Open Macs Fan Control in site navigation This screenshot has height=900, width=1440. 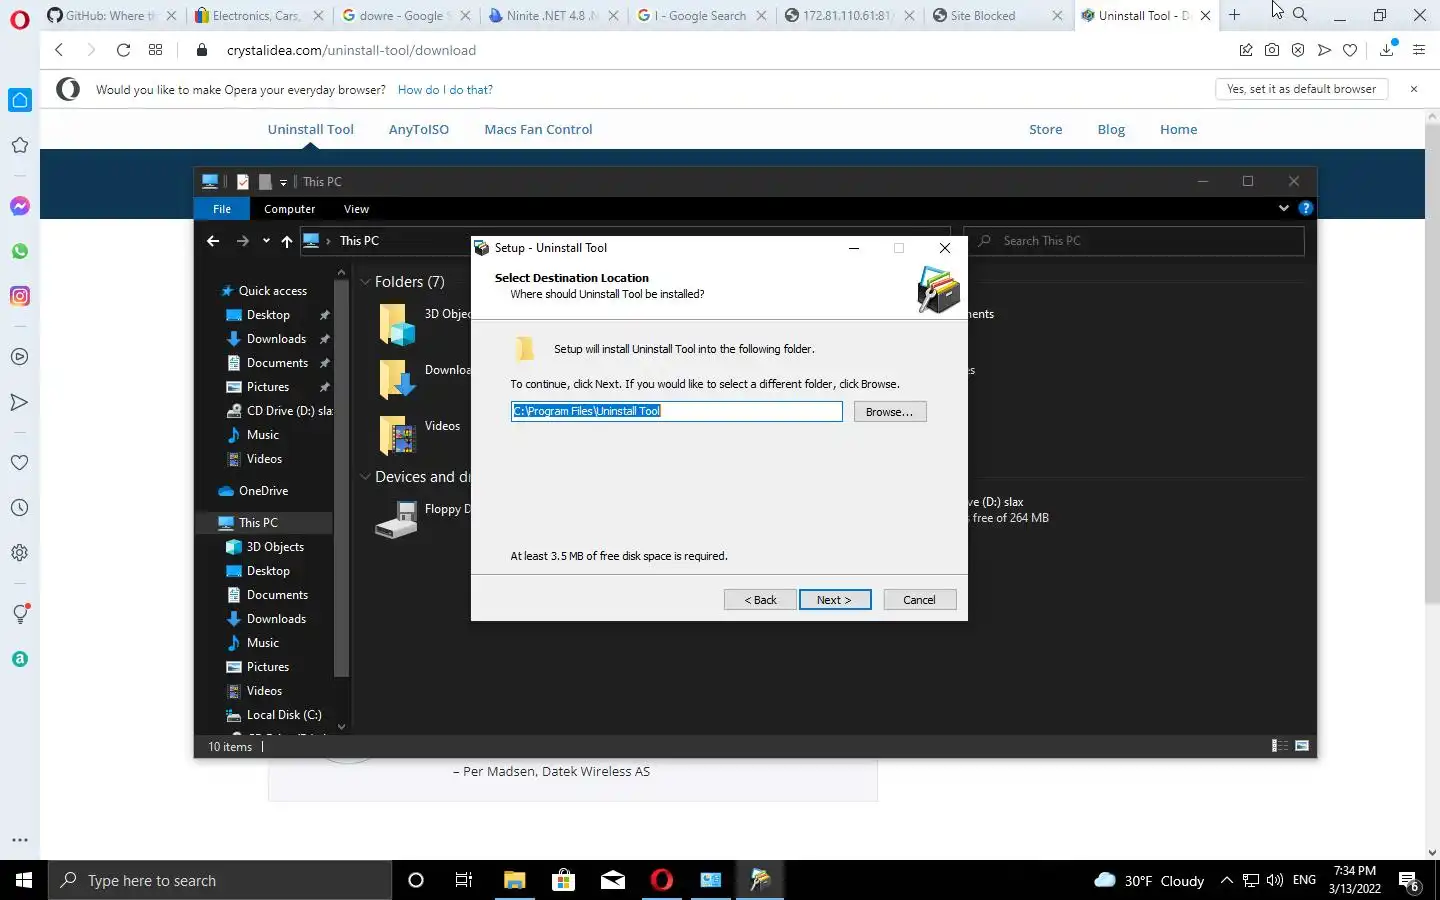pos(538,129)
